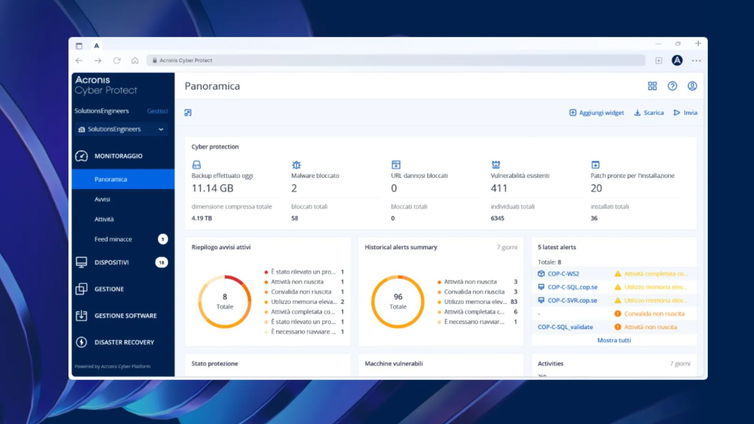Open the Monitoraggio section icon

click(x=81, y=156)
